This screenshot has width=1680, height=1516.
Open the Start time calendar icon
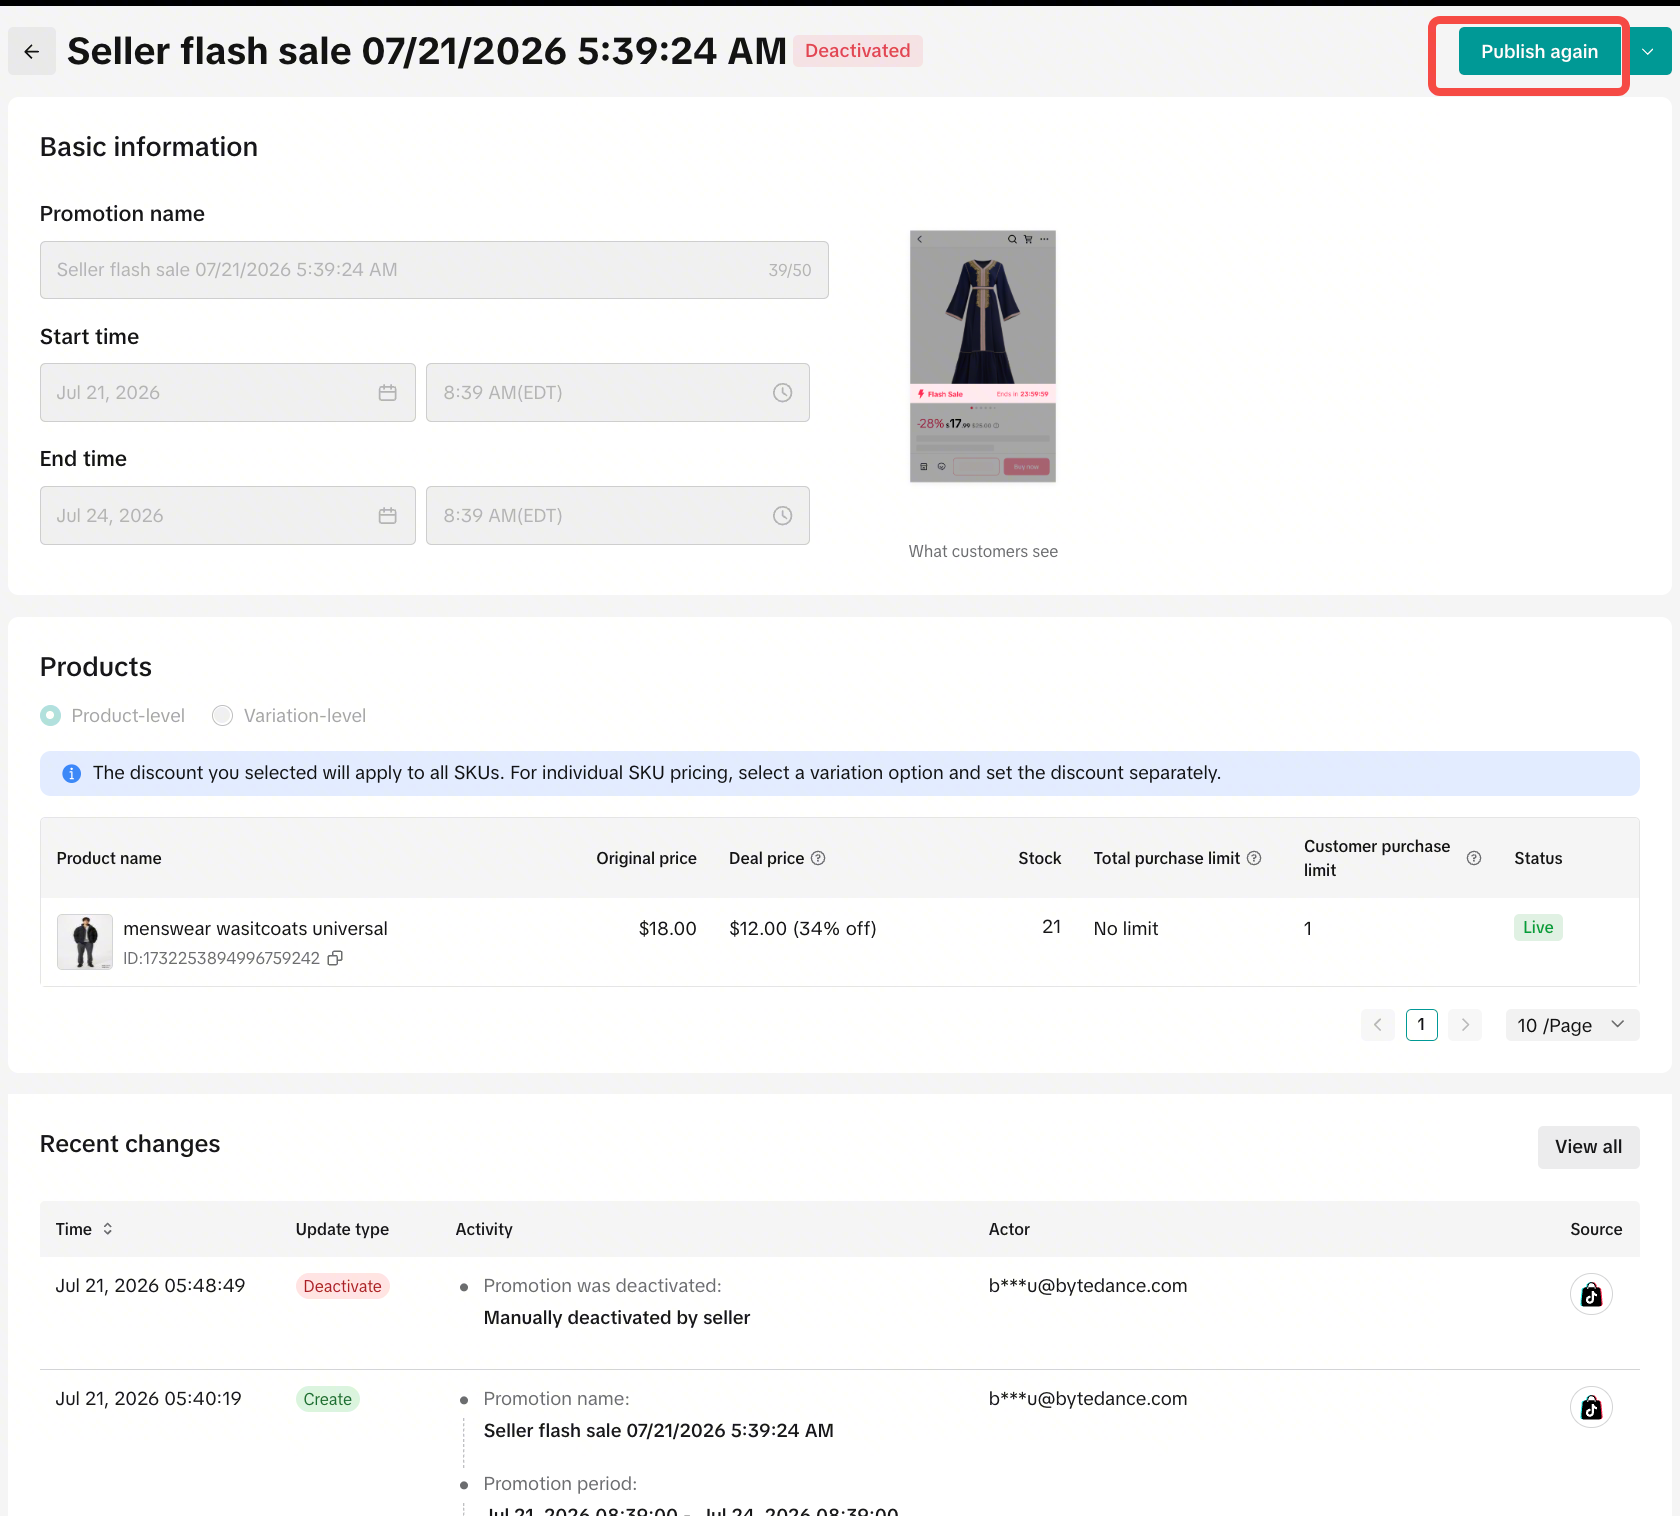[x=388, y=393]
